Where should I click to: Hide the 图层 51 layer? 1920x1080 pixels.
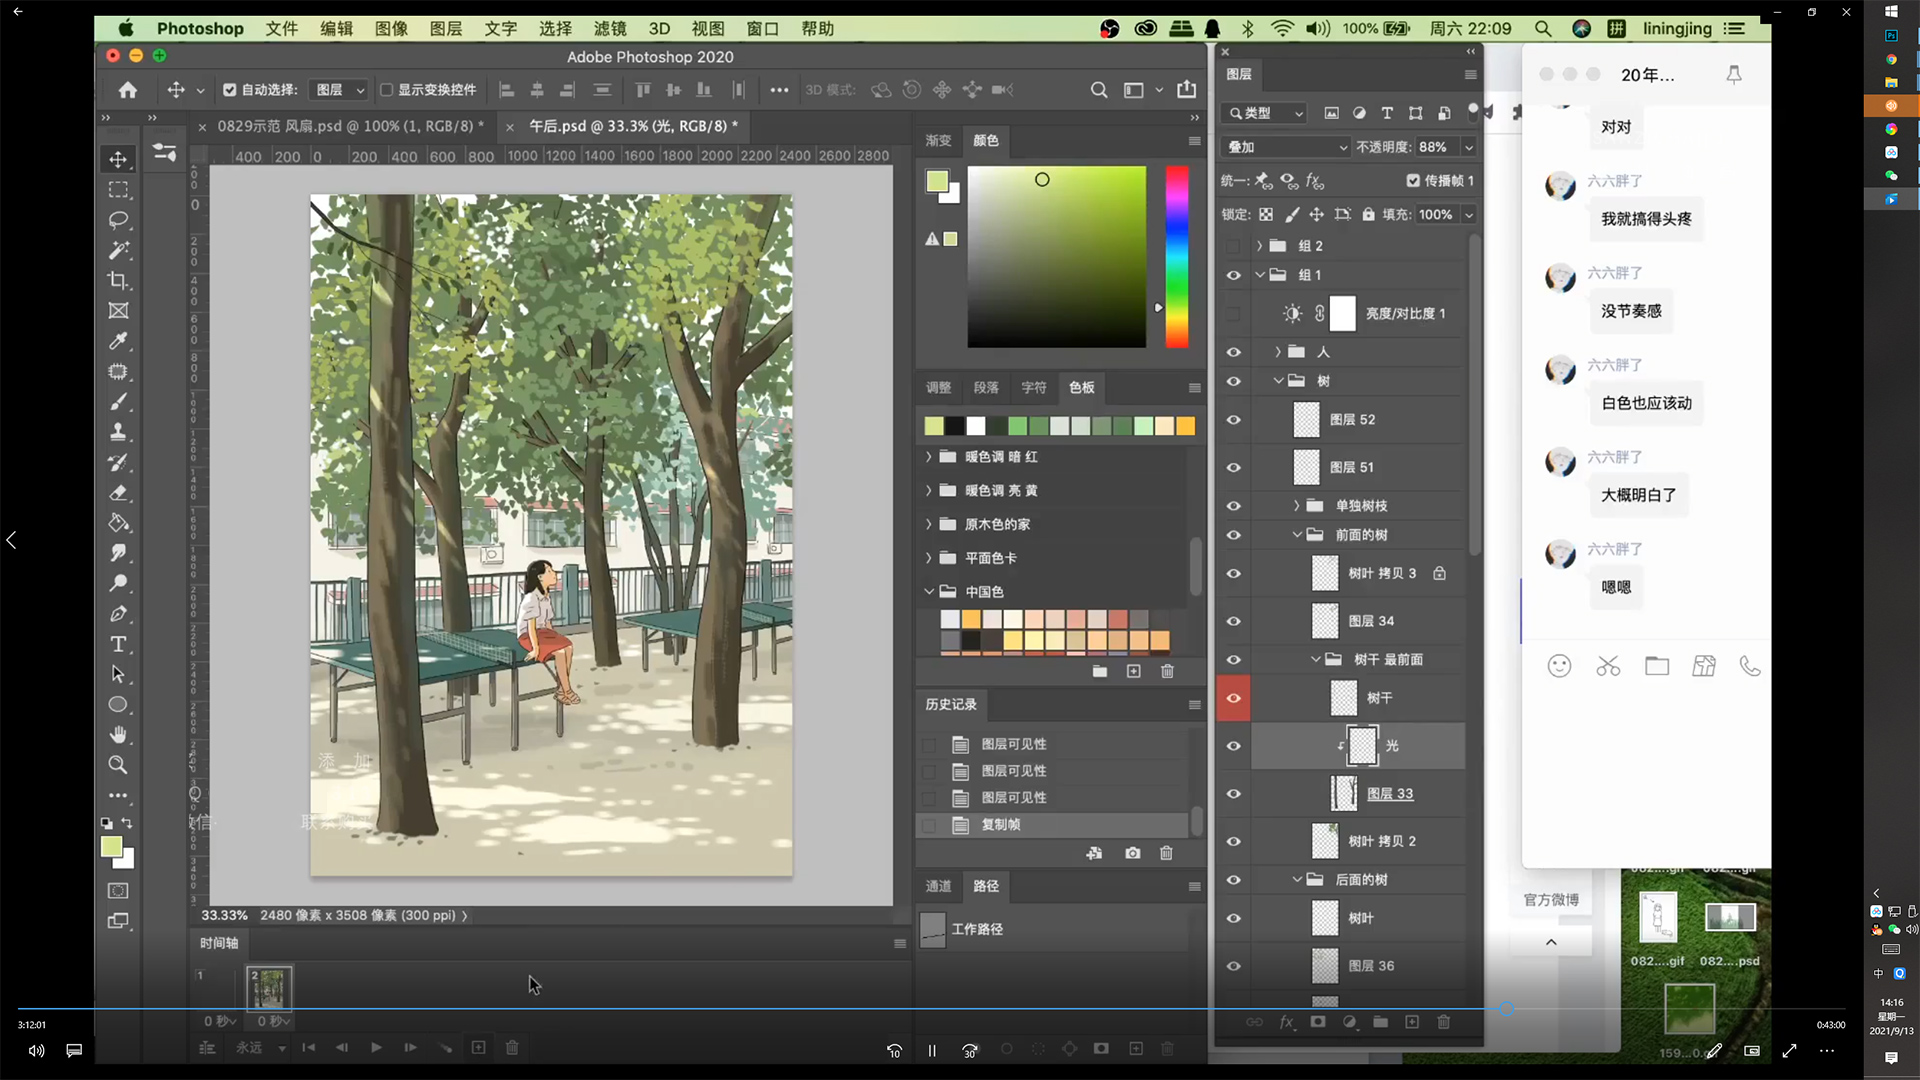coord(1233,468)
